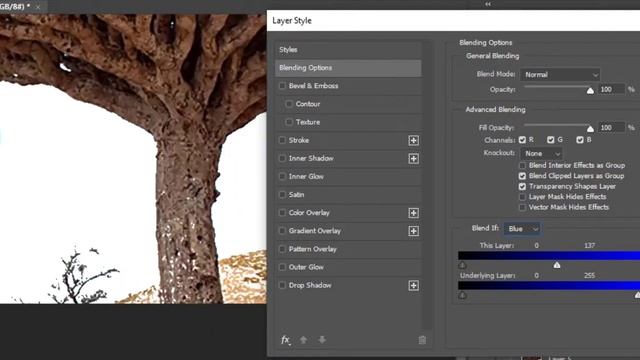Viewport: 640px width, 360px height.
Task: Toggle the B channel checkbox
Action: tap(580, 140)
